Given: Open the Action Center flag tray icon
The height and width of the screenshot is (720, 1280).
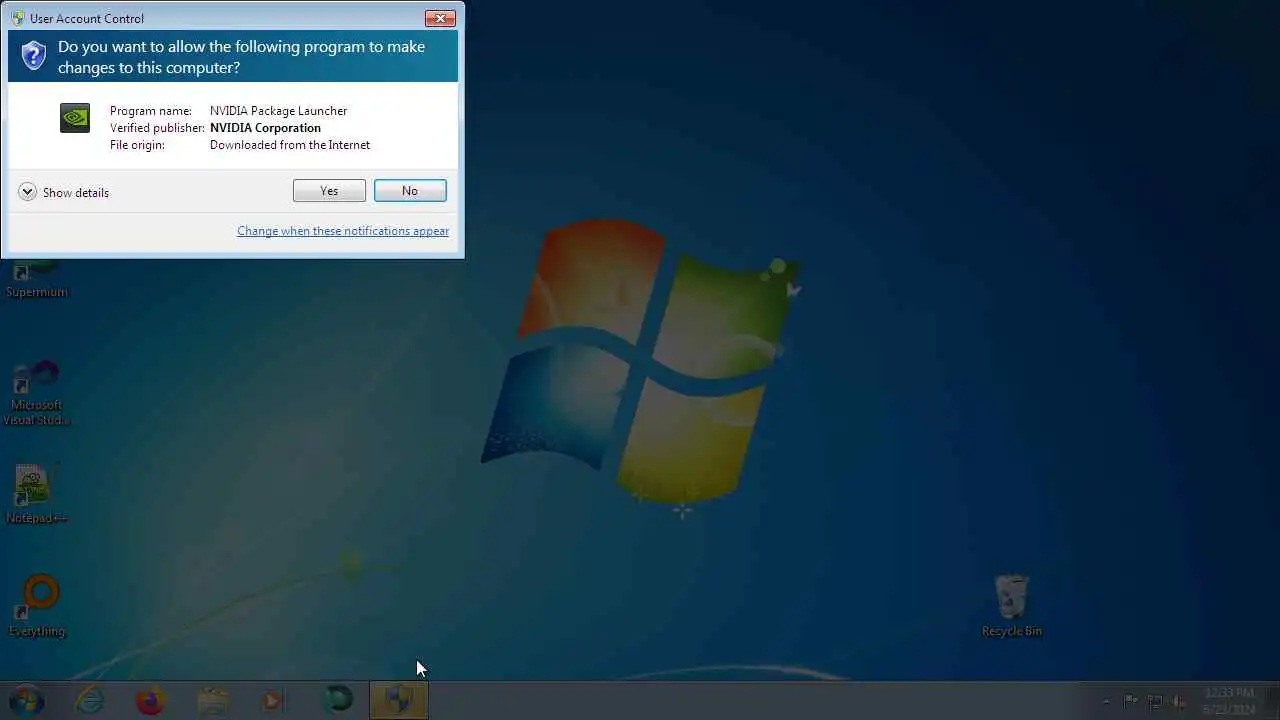Looking at the screenshot, I should click(1131, 701).
